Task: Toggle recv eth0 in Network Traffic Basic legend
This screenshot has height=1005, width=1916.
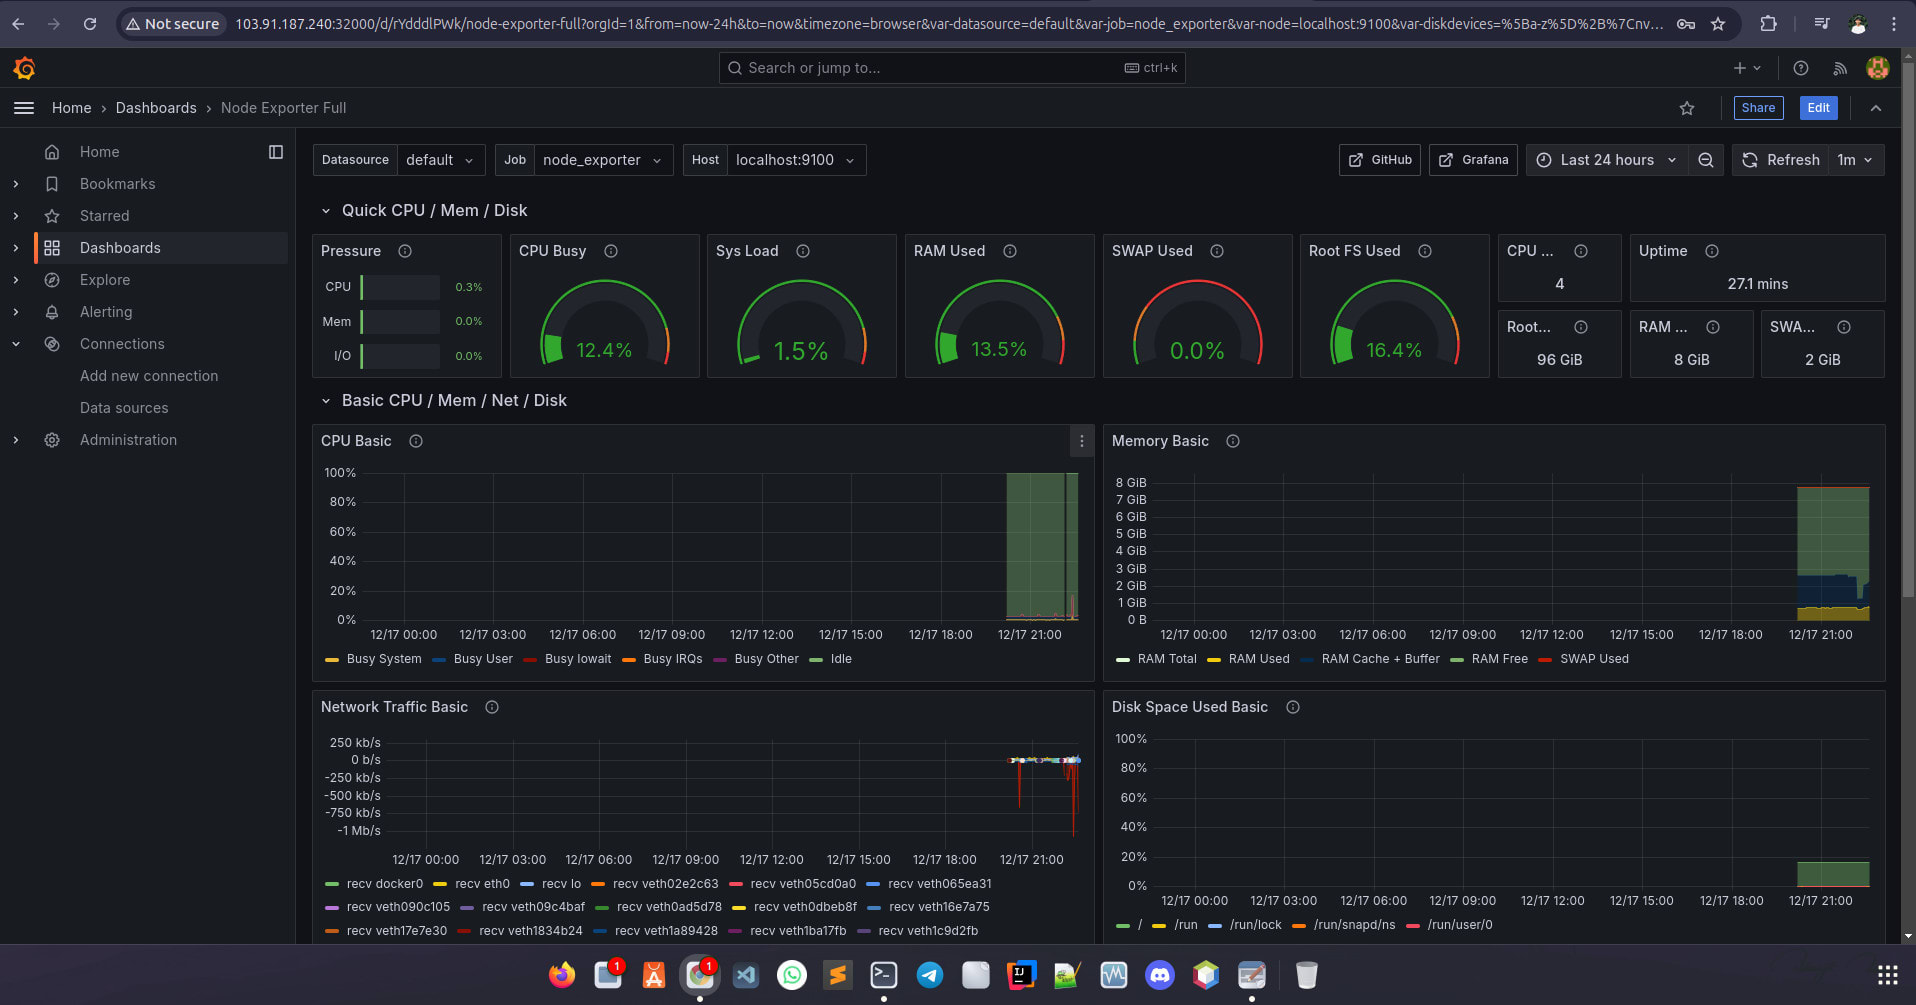Action: pos(483,884)
